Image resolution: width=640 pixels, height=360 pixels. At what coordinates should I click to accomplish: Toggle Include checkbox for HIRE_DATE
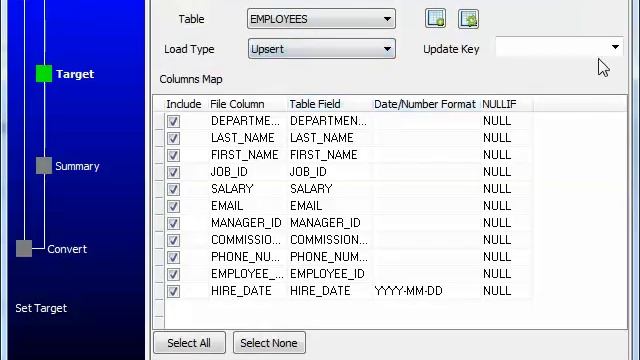click(x=173, y=291)
